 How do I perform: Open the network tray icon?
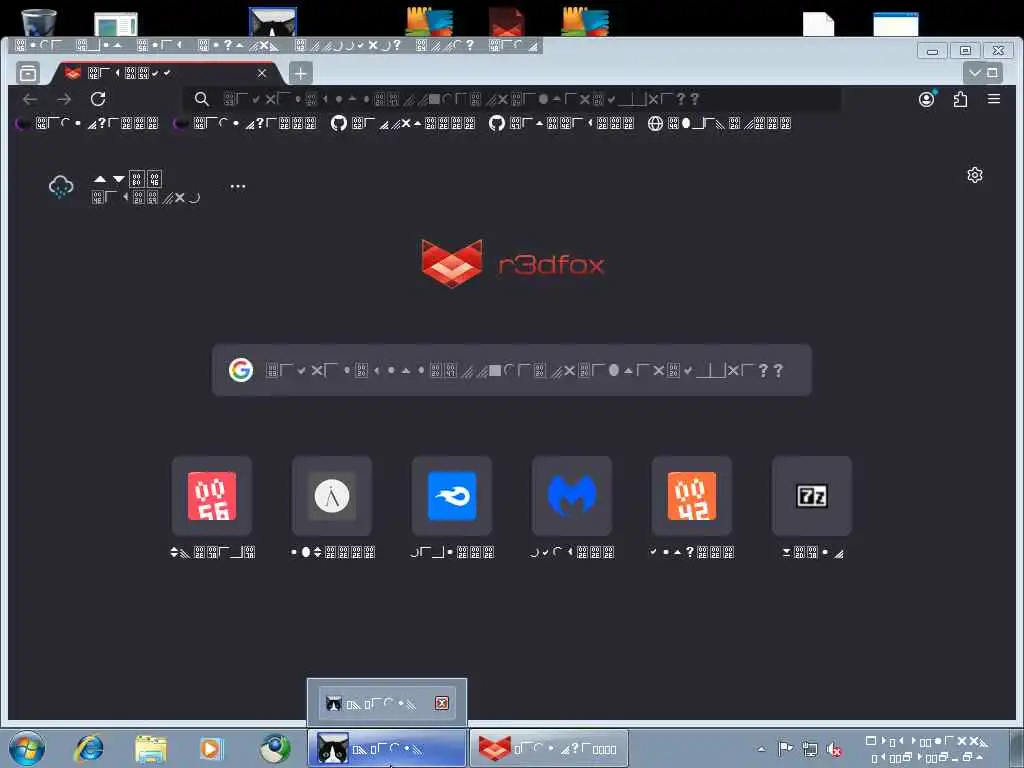click(810, 748)
